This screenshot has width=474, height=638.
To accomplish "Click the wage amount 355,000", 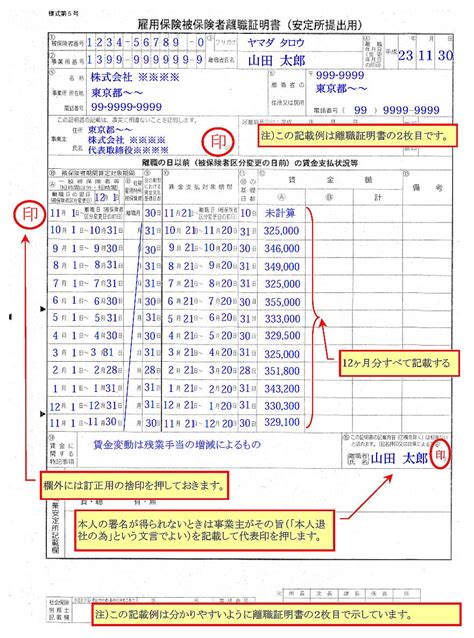I will 282,302.
